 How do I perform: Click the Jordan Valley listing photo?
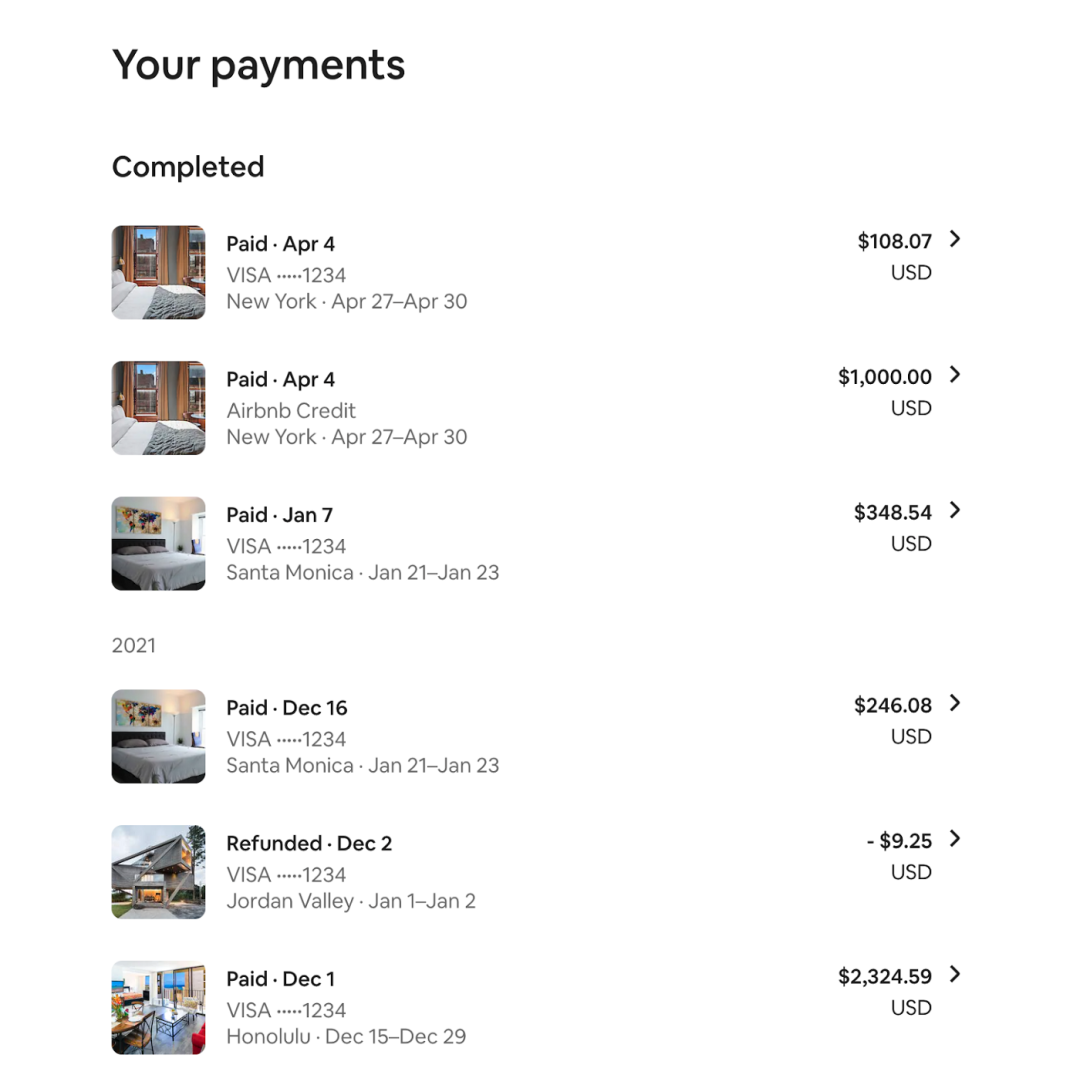point(158,872)
